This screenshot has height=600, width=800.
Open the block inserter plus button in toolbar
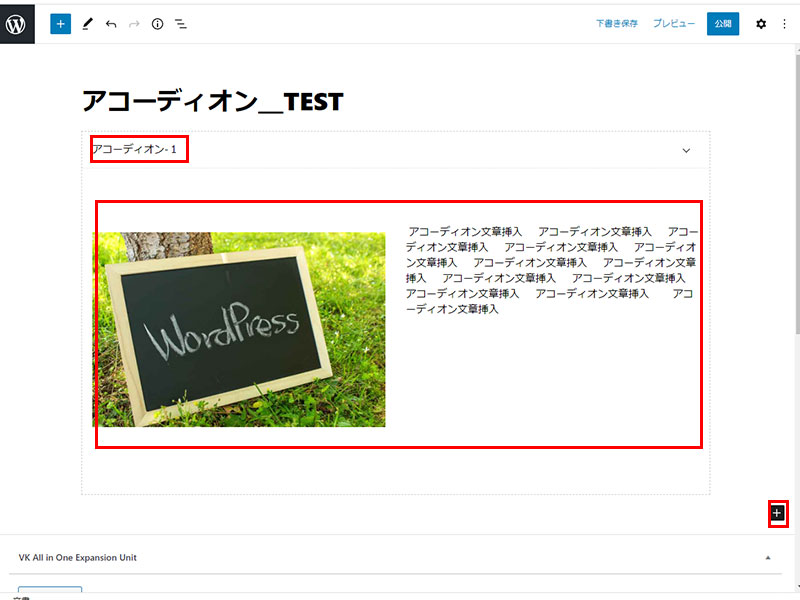pos(60,23)
